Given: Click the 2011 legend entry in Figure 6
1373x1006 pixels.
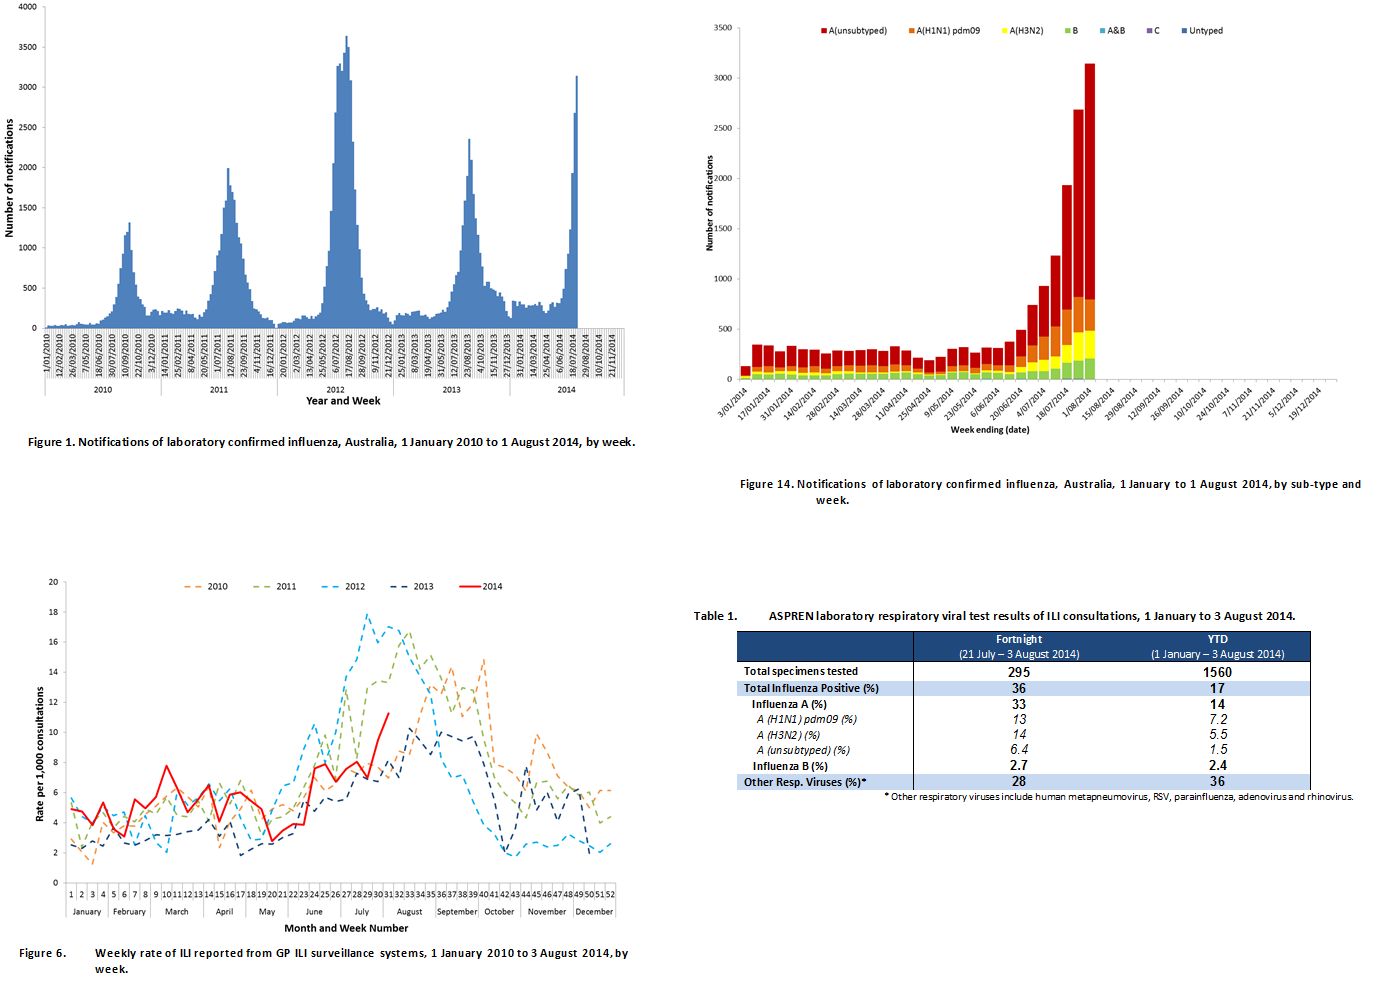Looking at the screenshot, I should 275,587.
